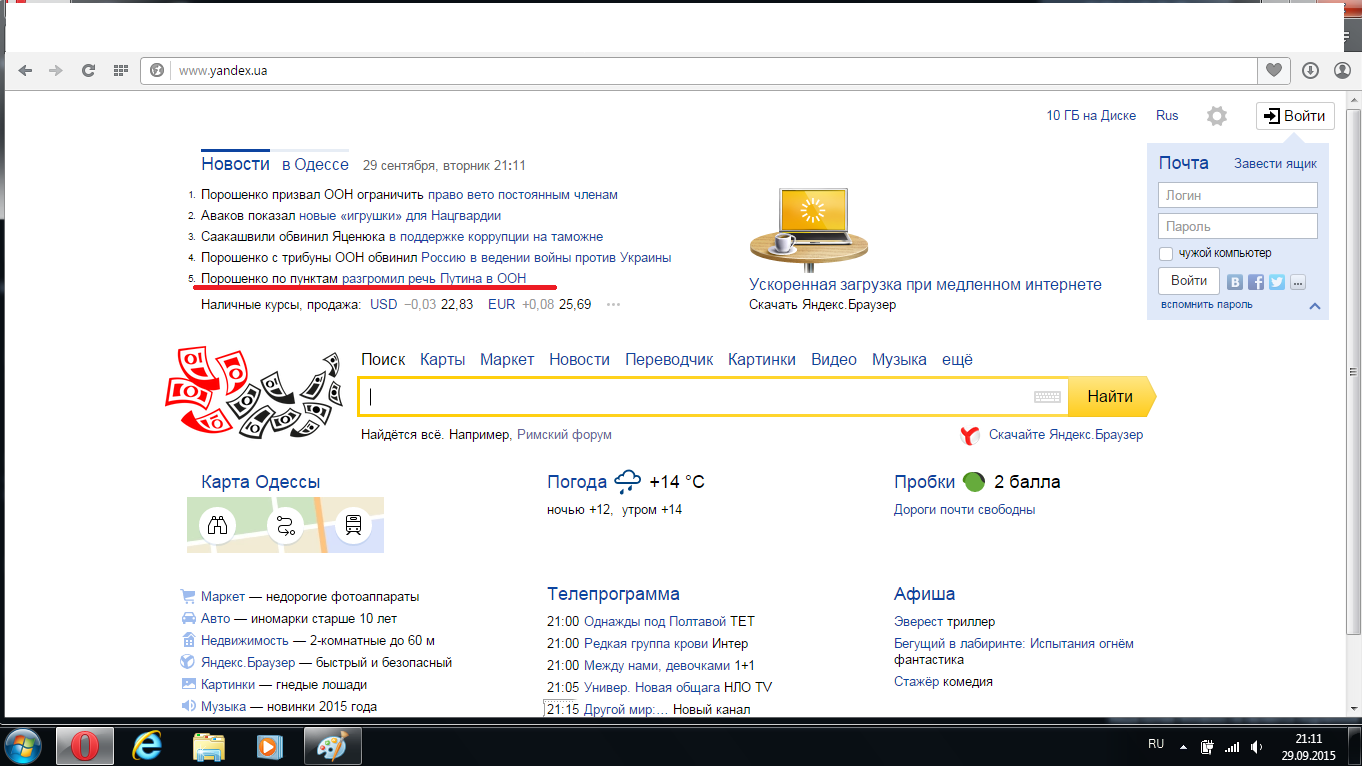This screenshot has height=768, width=1366.
Task: Click the public transport icon on Odessa map
Action: point(353,524)
